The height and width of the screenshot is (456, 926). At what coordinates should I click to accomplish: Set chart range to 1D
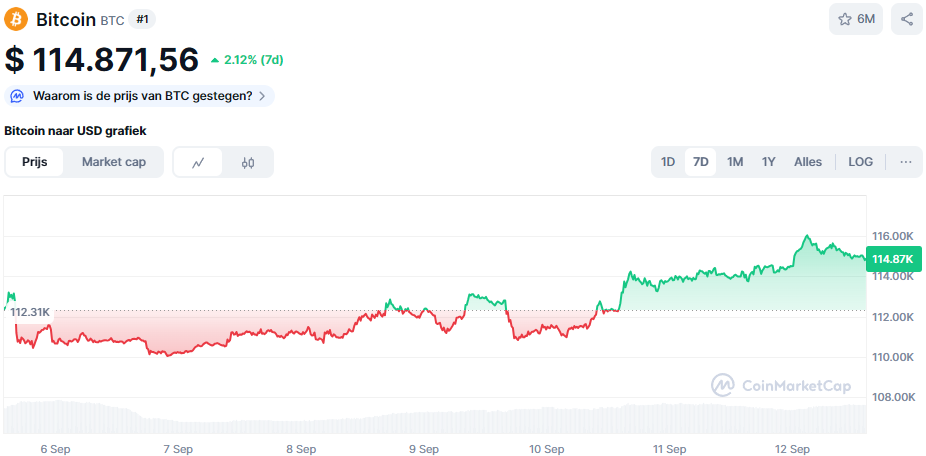pyautogui.click(x=668, y=162)
